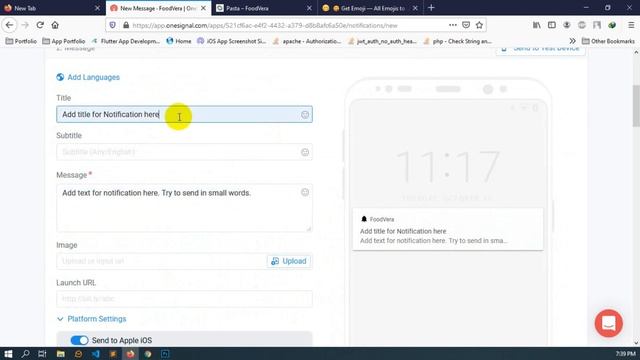Open the Firefox hamburger menu
This screenshot has width=640, height=360.
click(x=631, y=25)
